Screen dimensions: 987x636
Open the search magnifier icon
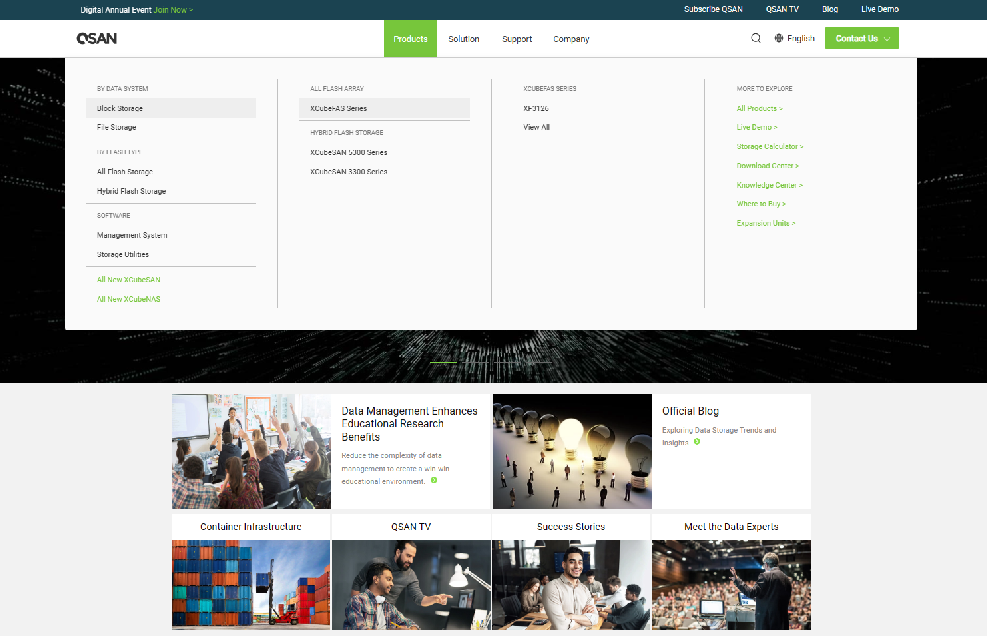[x=756, y=38]
